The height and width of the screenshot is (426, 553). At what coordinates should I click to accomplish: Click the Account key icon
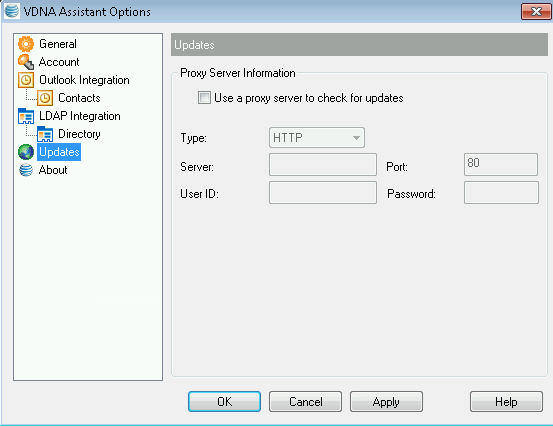click(x=26, y=62)
